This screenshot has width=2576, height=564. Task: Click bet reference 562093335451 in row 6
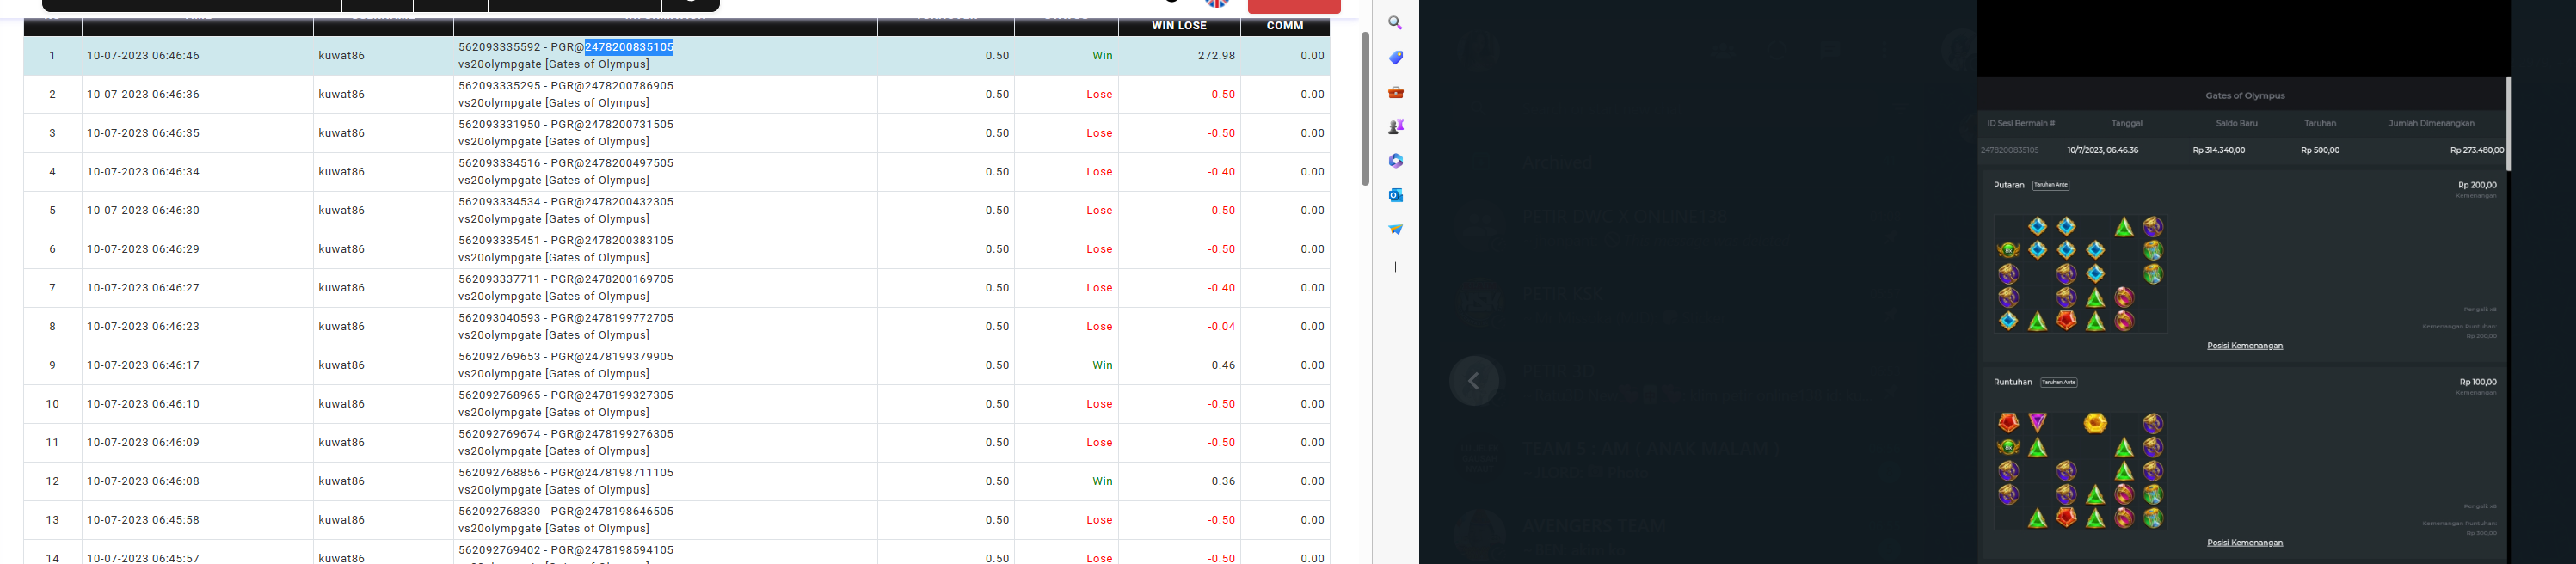499,241
